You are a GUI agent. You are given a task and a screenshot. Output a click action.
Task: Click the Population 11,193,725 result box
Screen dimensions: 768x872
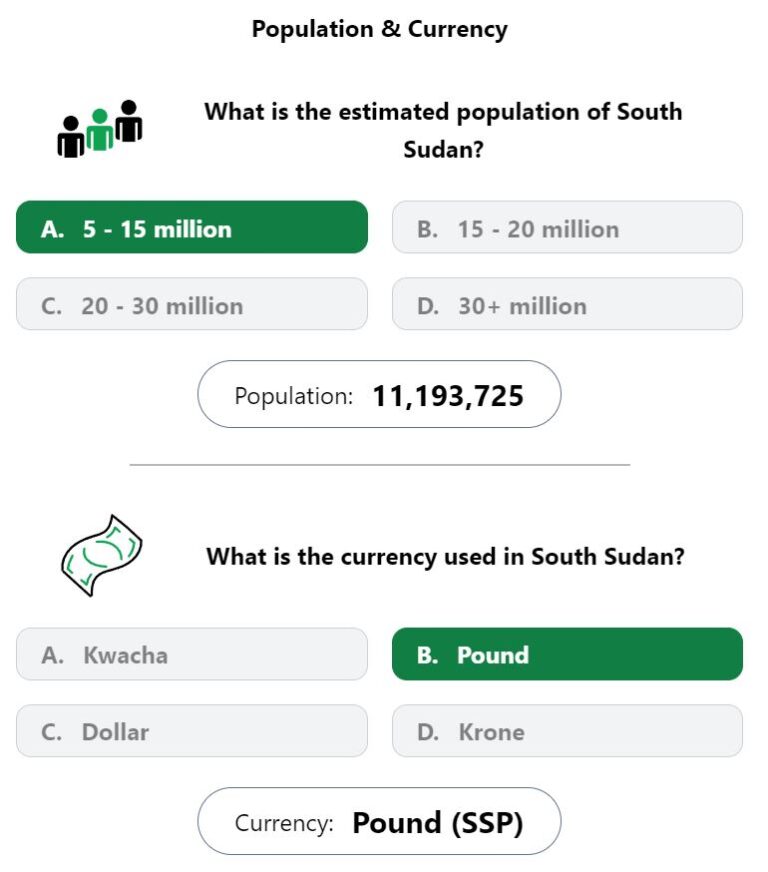coord(379,394)
